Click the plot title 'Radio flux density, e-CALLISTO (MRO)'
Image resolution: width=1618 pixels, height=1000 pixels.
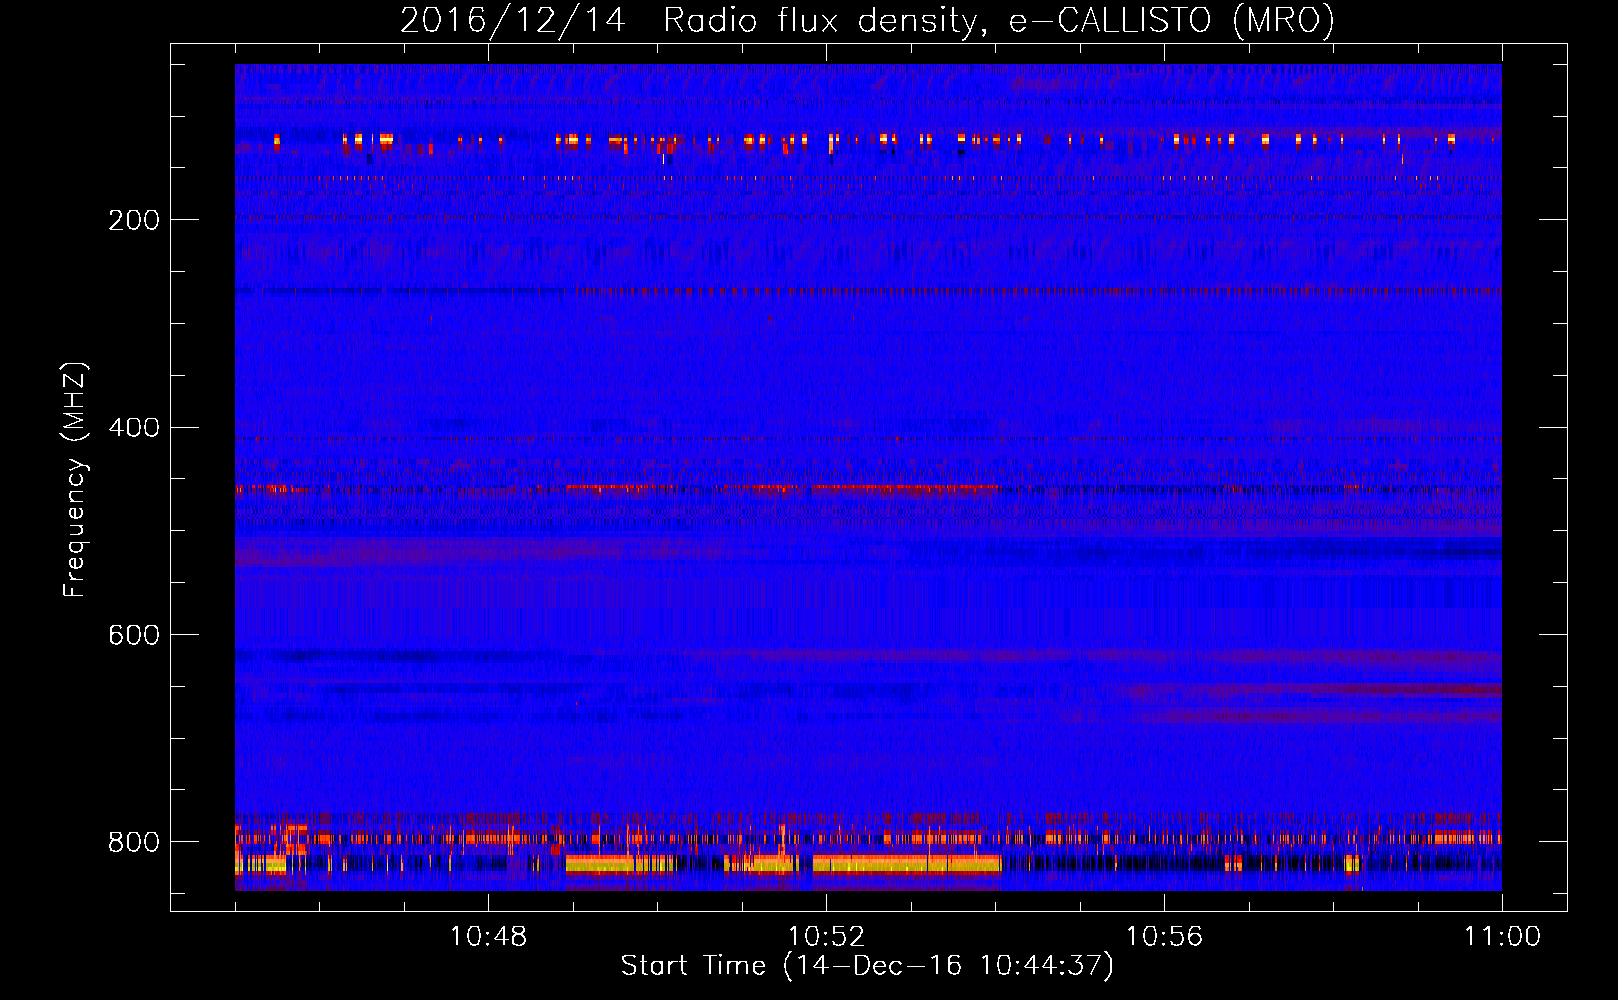[x=998, y=20]
